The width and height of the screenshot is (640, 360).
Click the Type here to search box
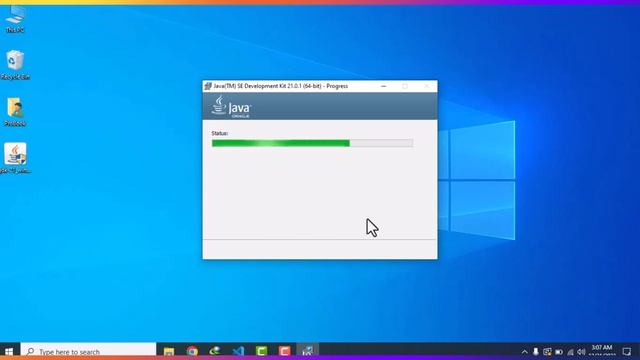(x=88, y=351)
